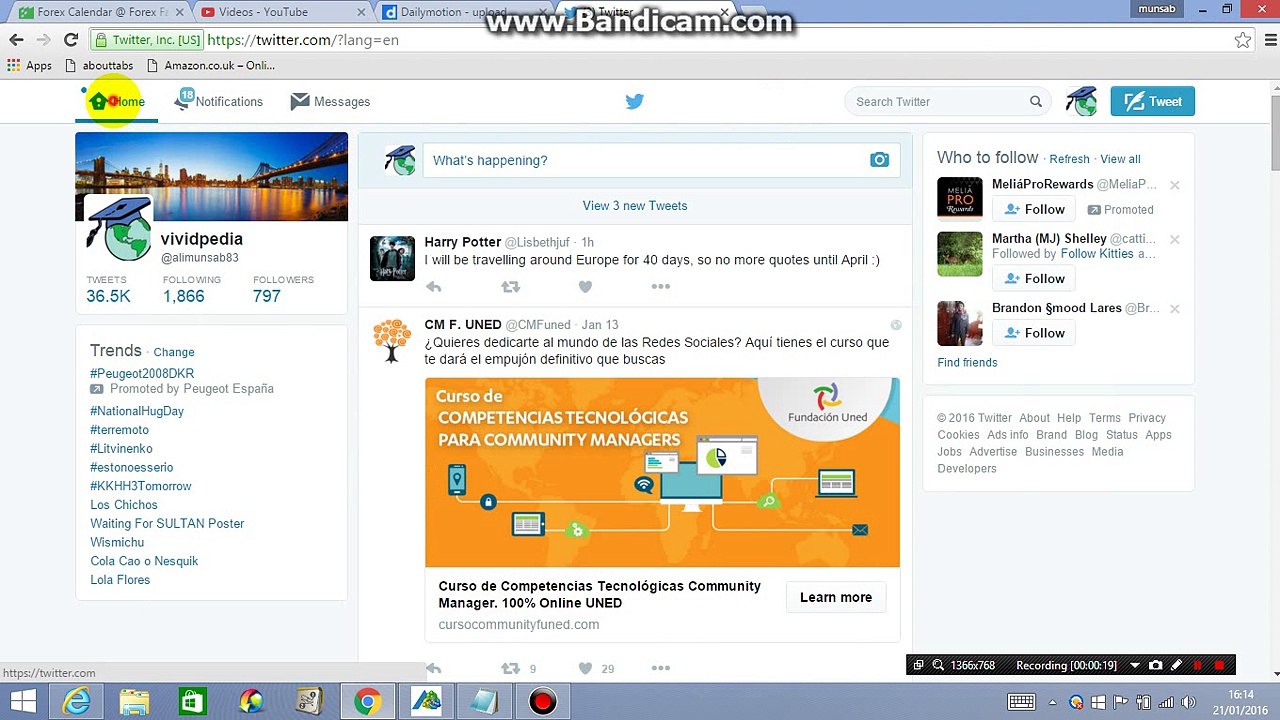View 3 new Tweets
This screenshot has width=1280, height=720.
pyautogui.click(x=635, y=206)
